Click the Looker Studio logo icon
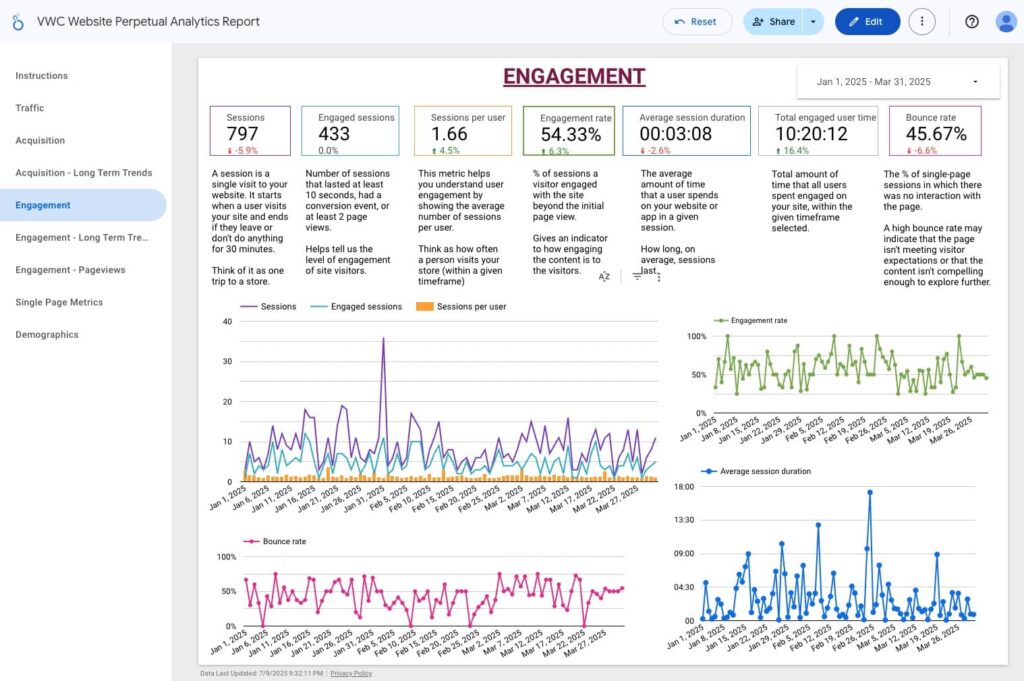Screen dimensions: 1024x681 (18, 22)
